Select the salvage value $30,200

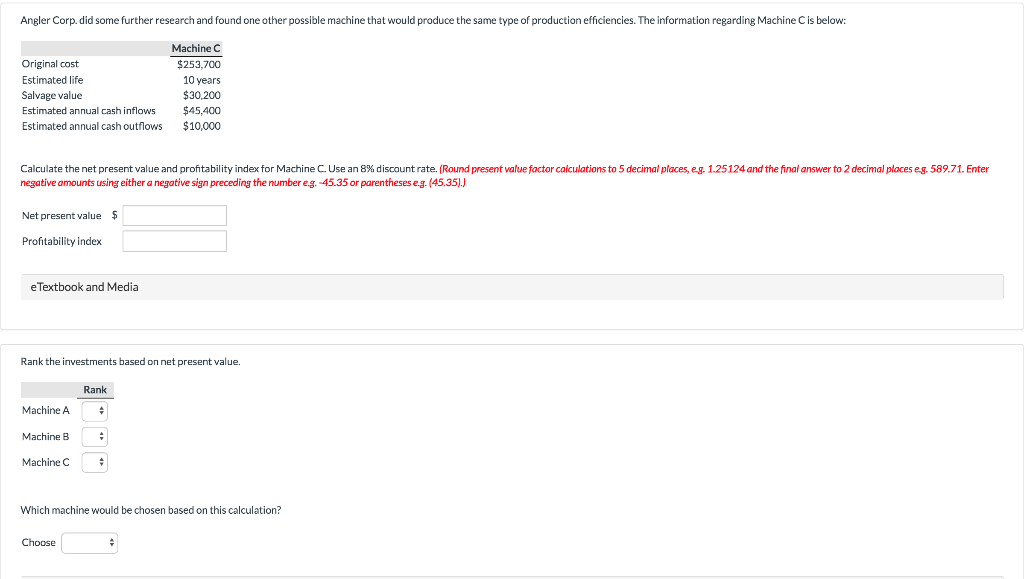click(201, 95)
